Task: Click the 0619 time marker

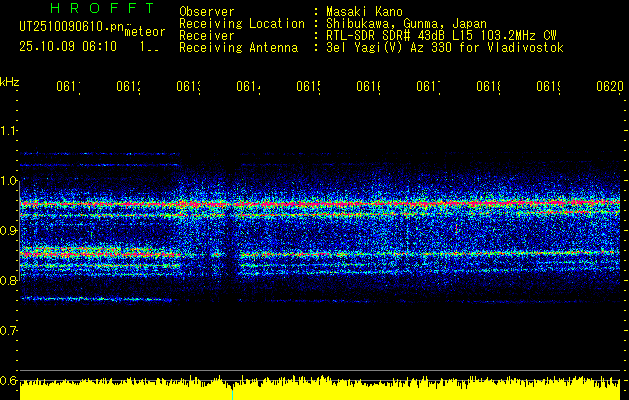Action: pyautogui.click(x=548, y=86)
